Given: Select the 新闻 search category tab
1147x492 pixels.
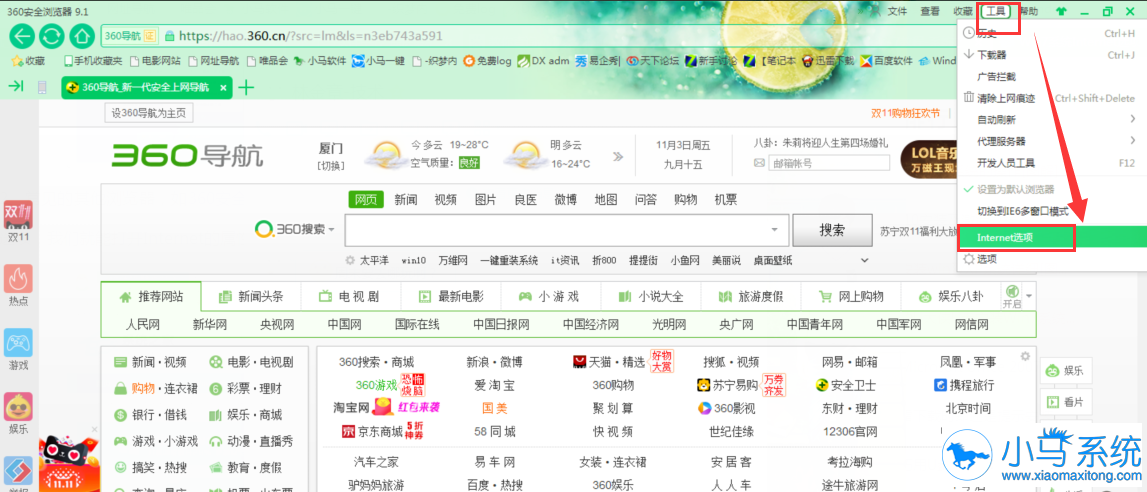Looking at the screenshot, I should pyautogui.click(x=405, y=199).
